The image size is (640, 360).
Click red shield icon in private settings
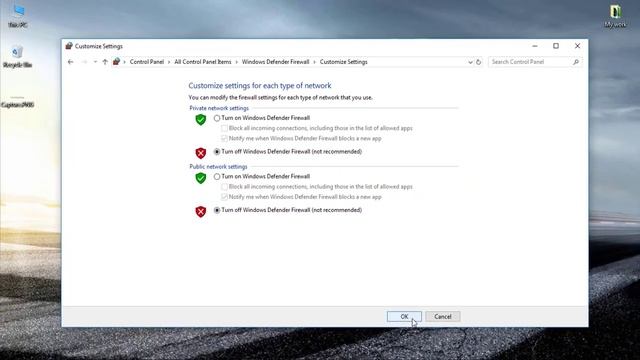coord(200,153)
